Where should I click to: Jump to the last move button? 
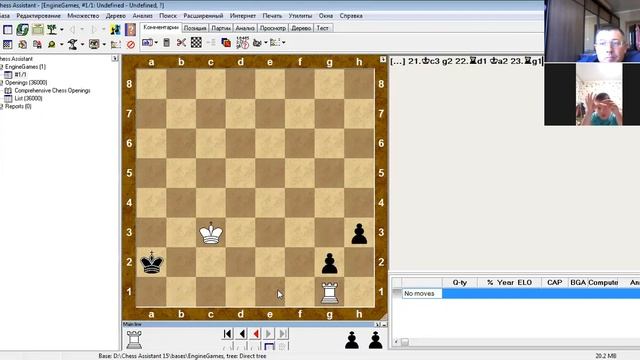[283, 334]
